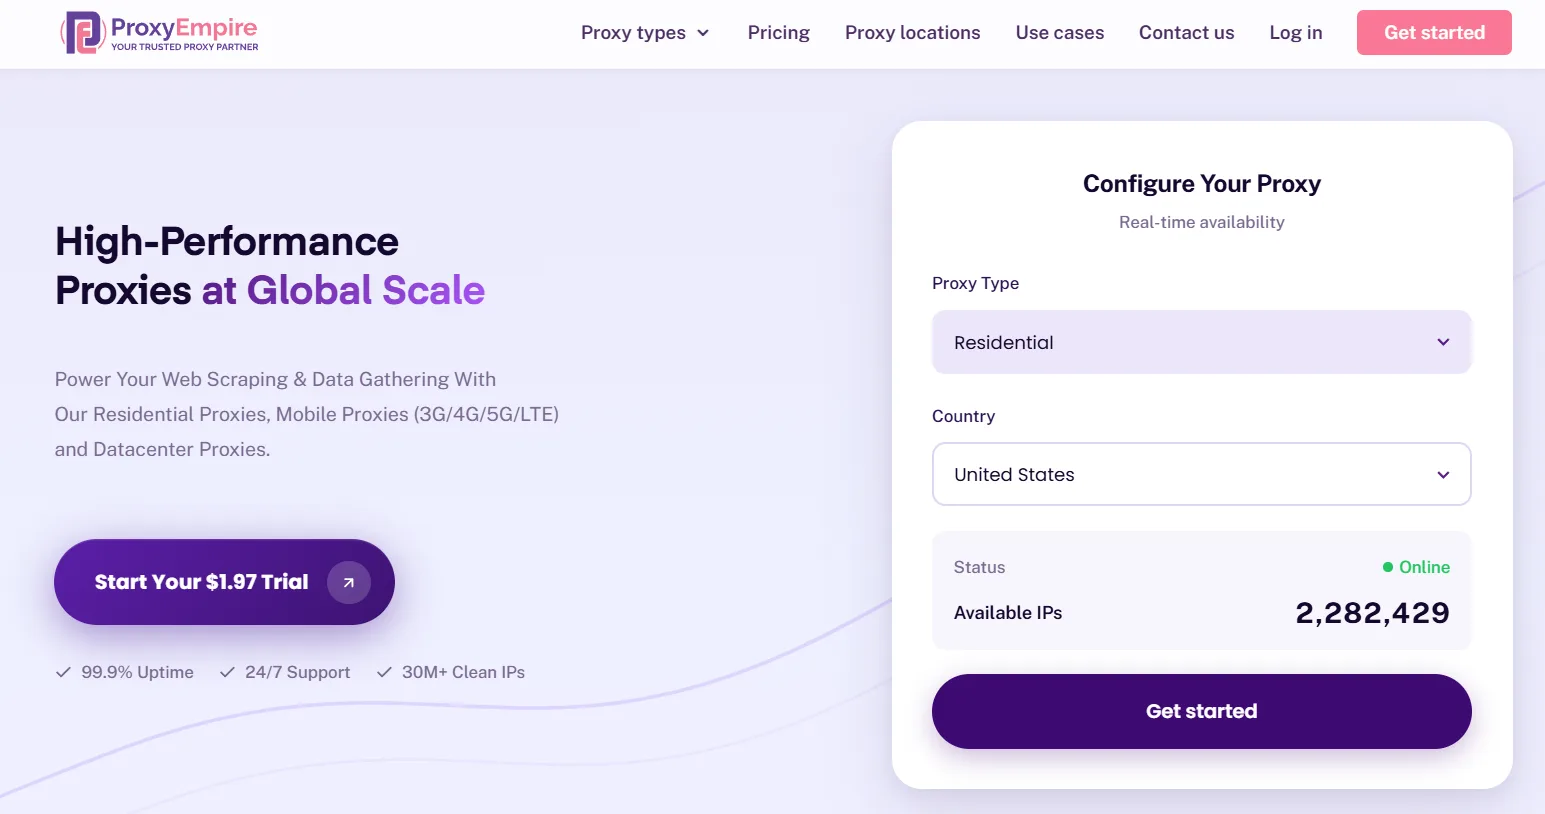Screen dimensions: 1545x814
Task: Go to the Contact us page
Action: pos(1186,32)
